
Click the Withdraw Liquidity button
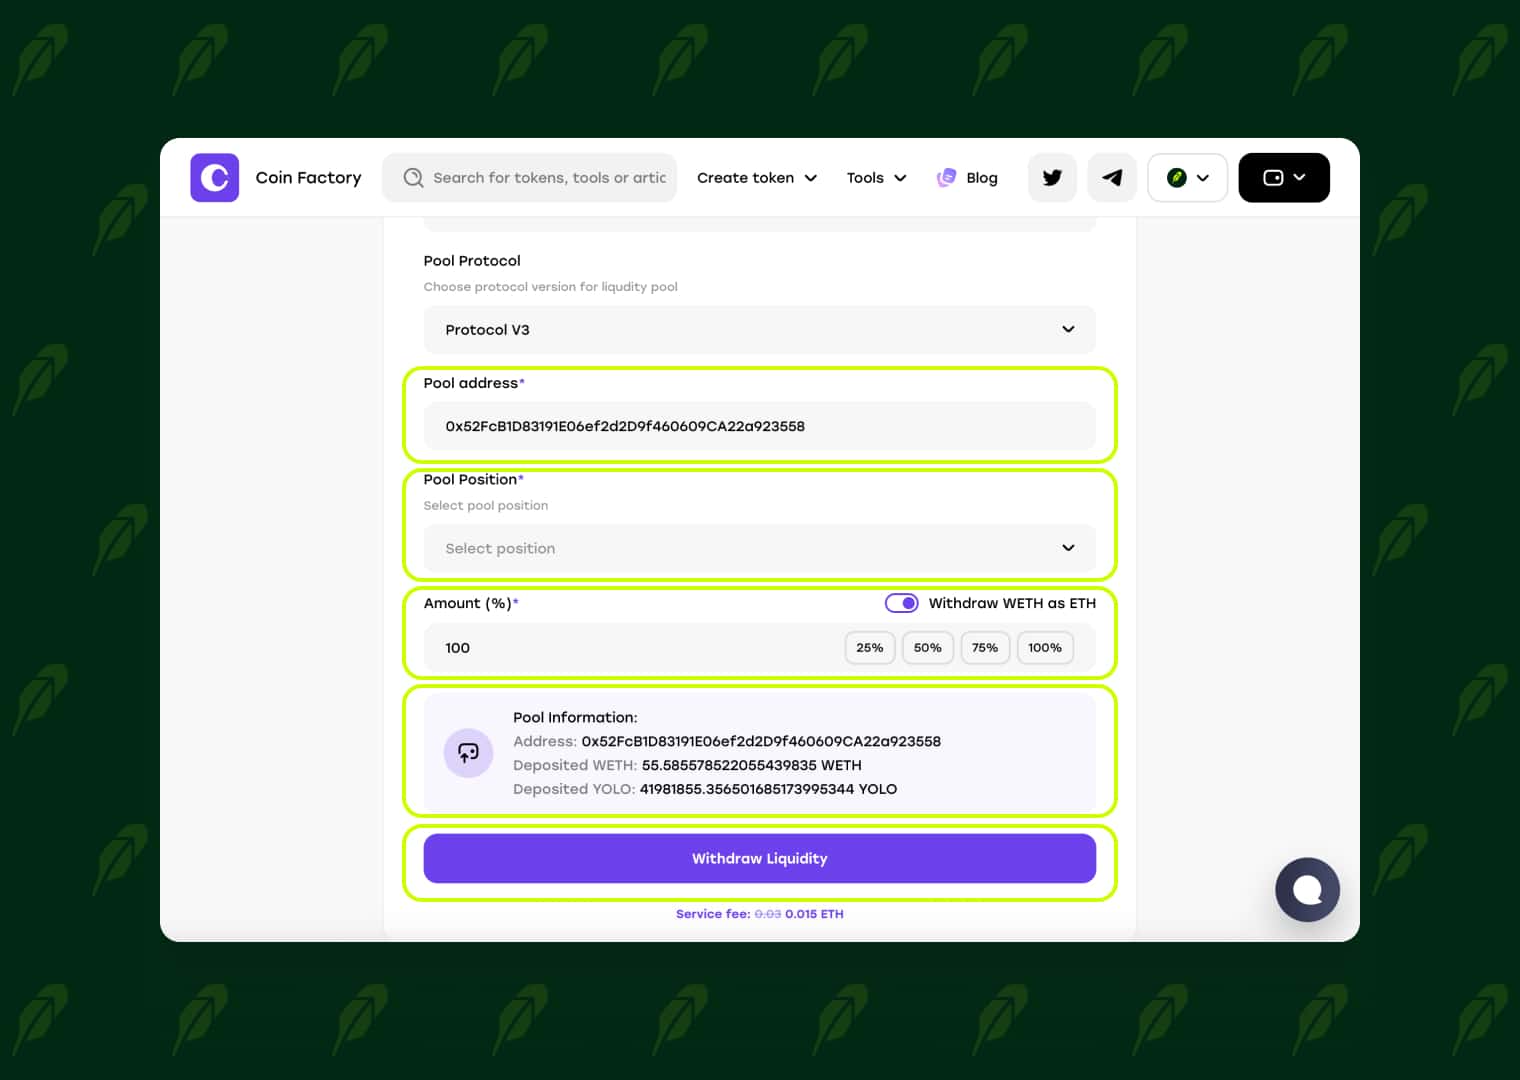(760, 859)
